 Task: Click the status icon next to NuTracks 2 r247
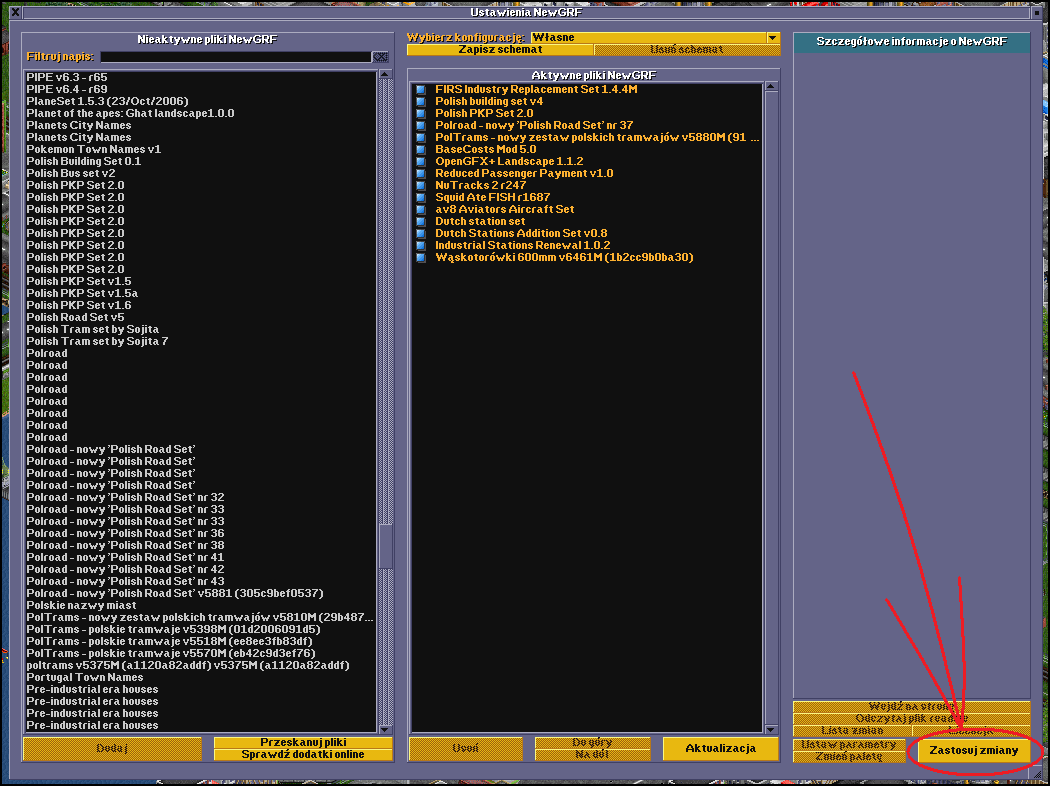pyautogui.click(x=421, y=186)
